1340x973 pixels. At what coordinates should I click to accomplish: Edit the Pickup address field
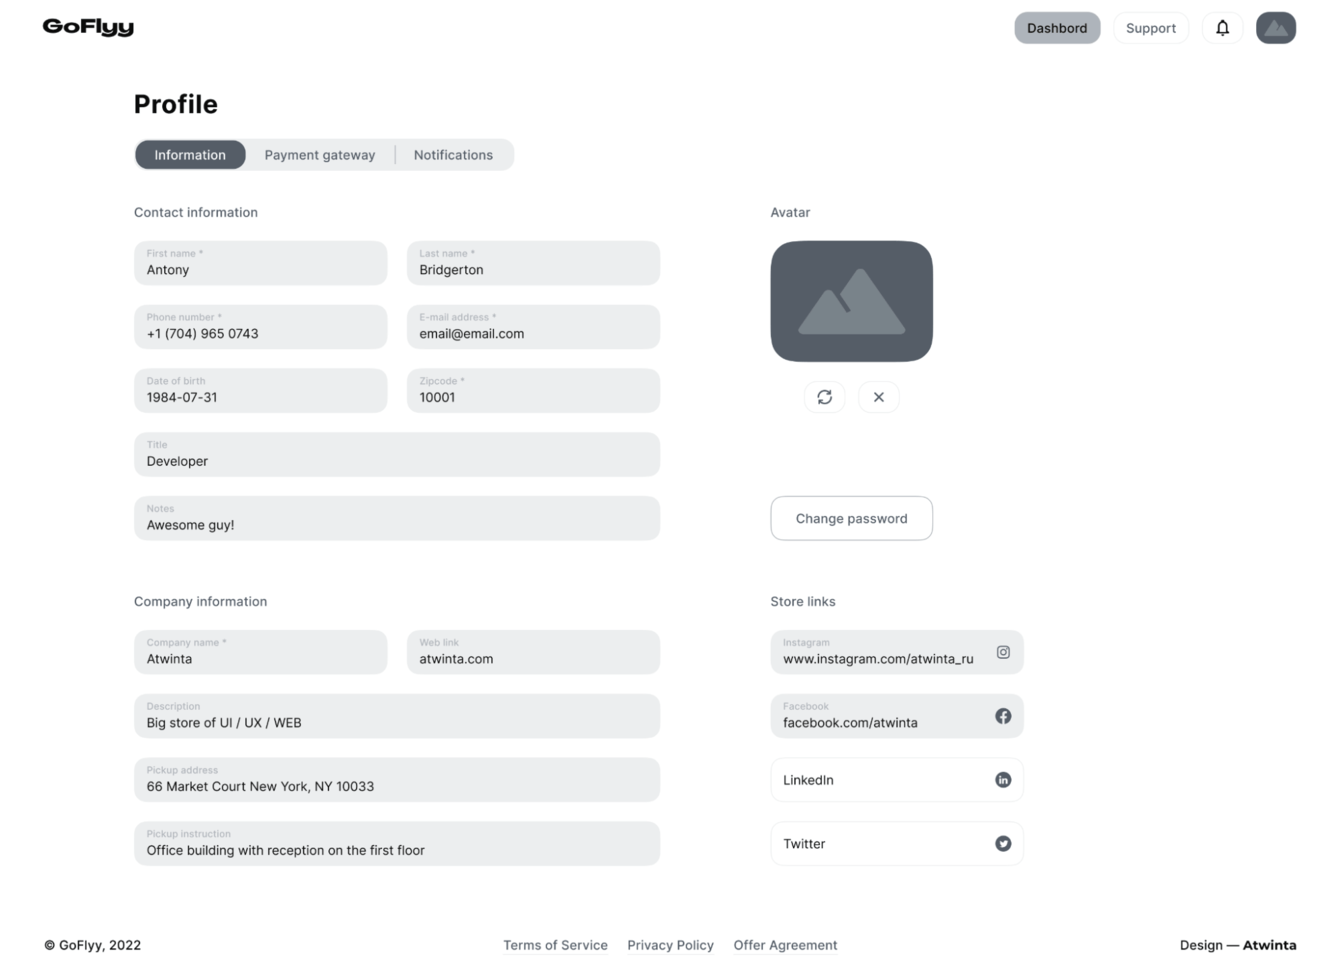tap(397, 780)
